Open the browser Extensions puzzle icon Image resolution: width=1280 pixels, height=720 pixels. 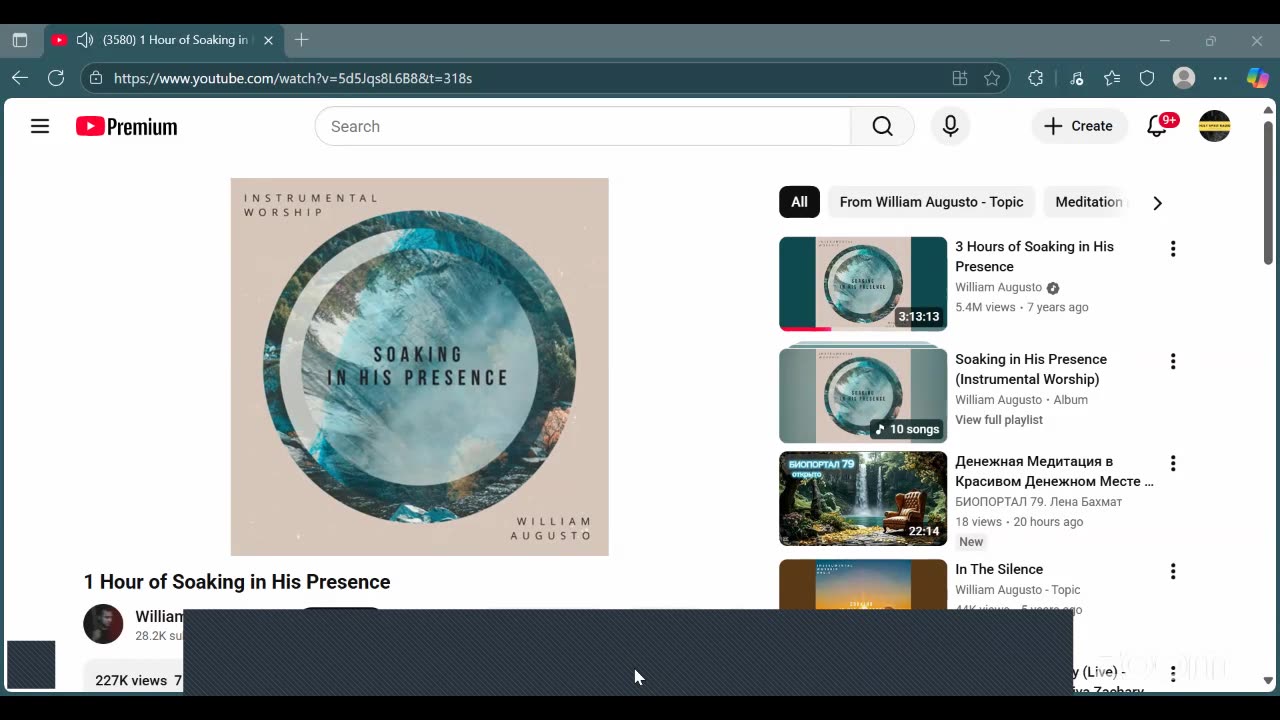1036,78
